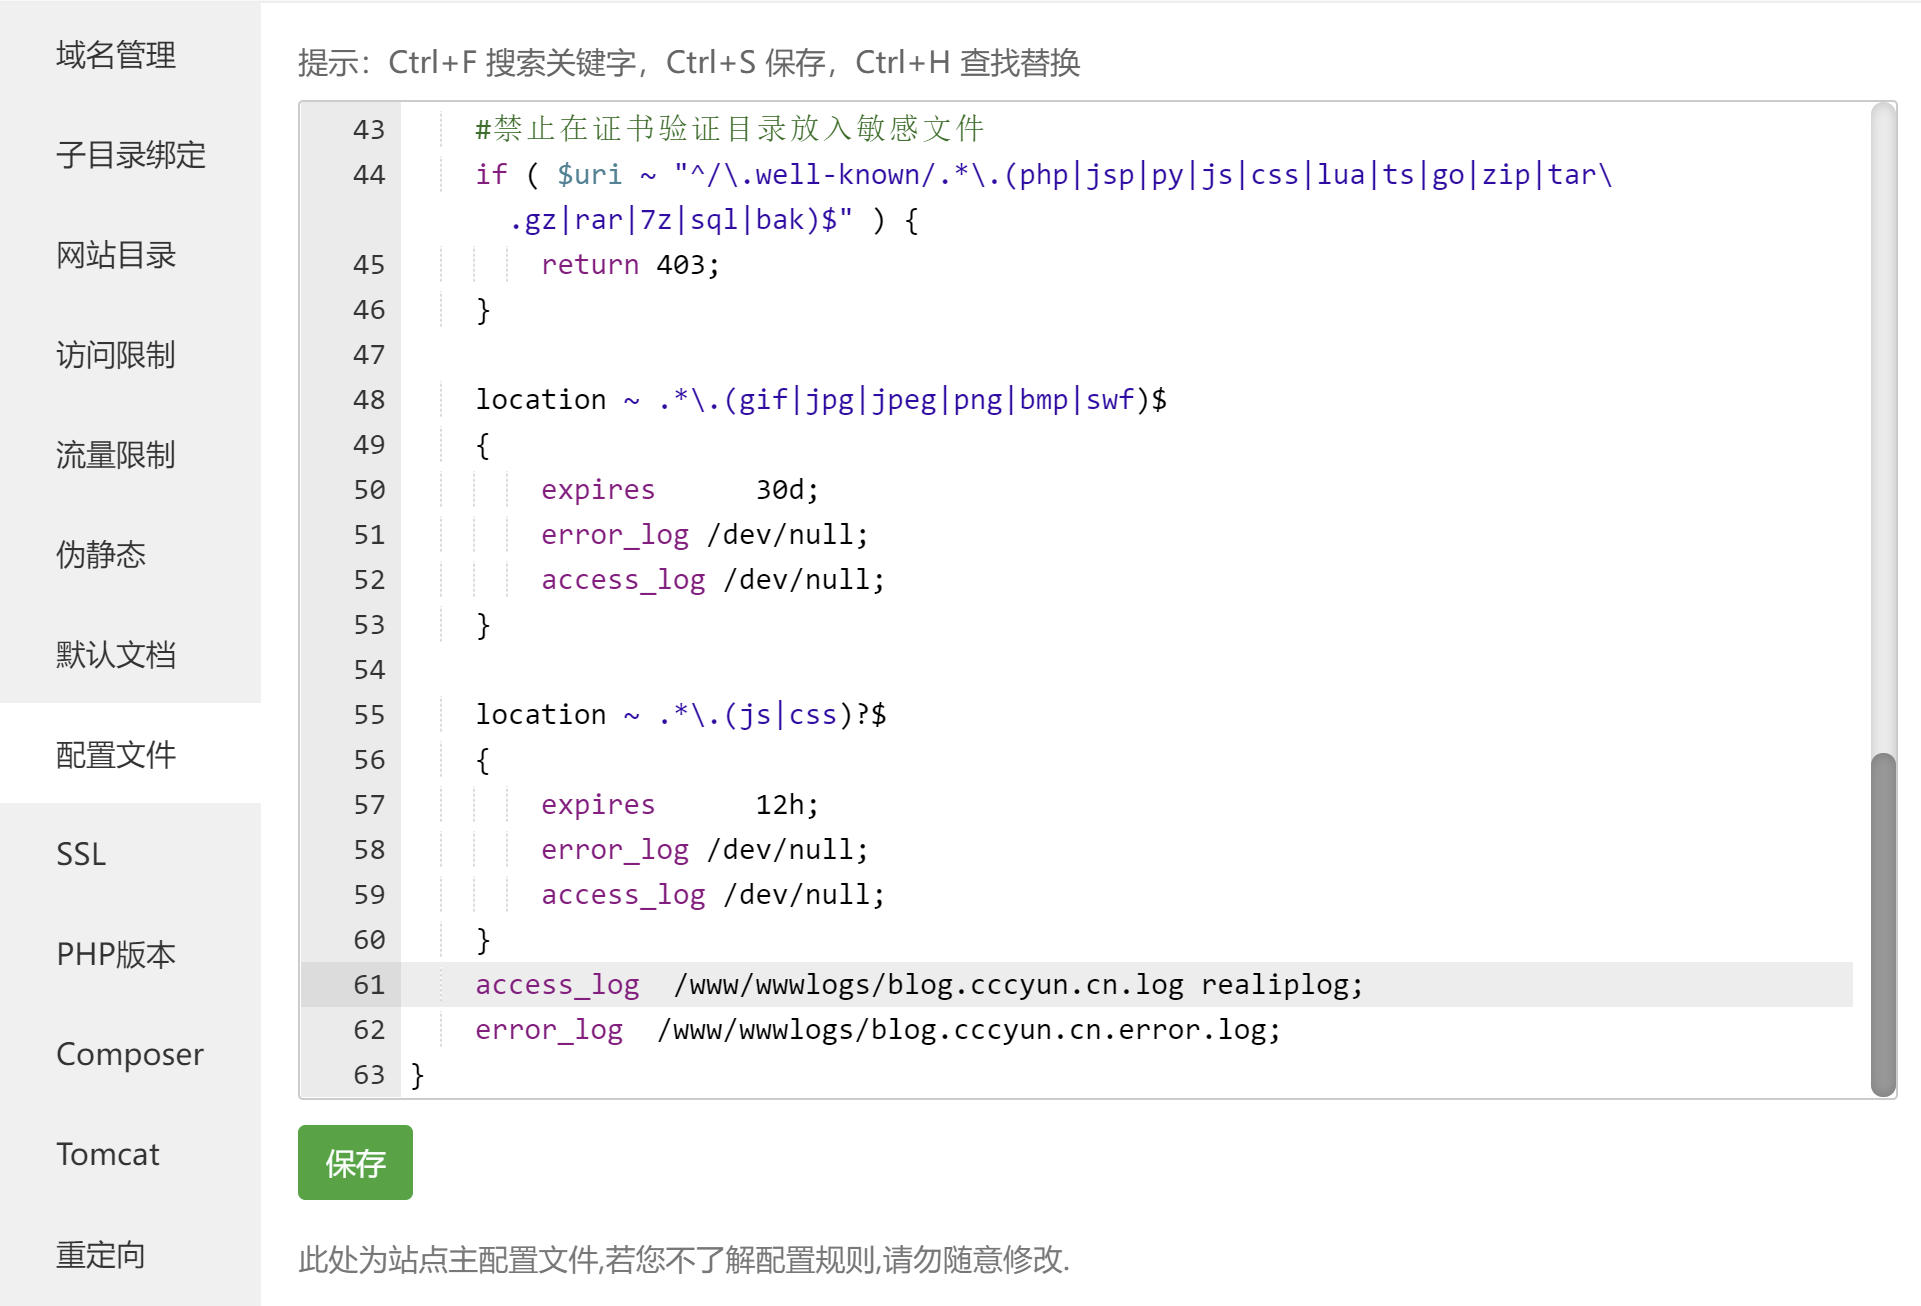Click on the return 403 line
This screenshot has width=1921, height=1306.
click(629, 265)
